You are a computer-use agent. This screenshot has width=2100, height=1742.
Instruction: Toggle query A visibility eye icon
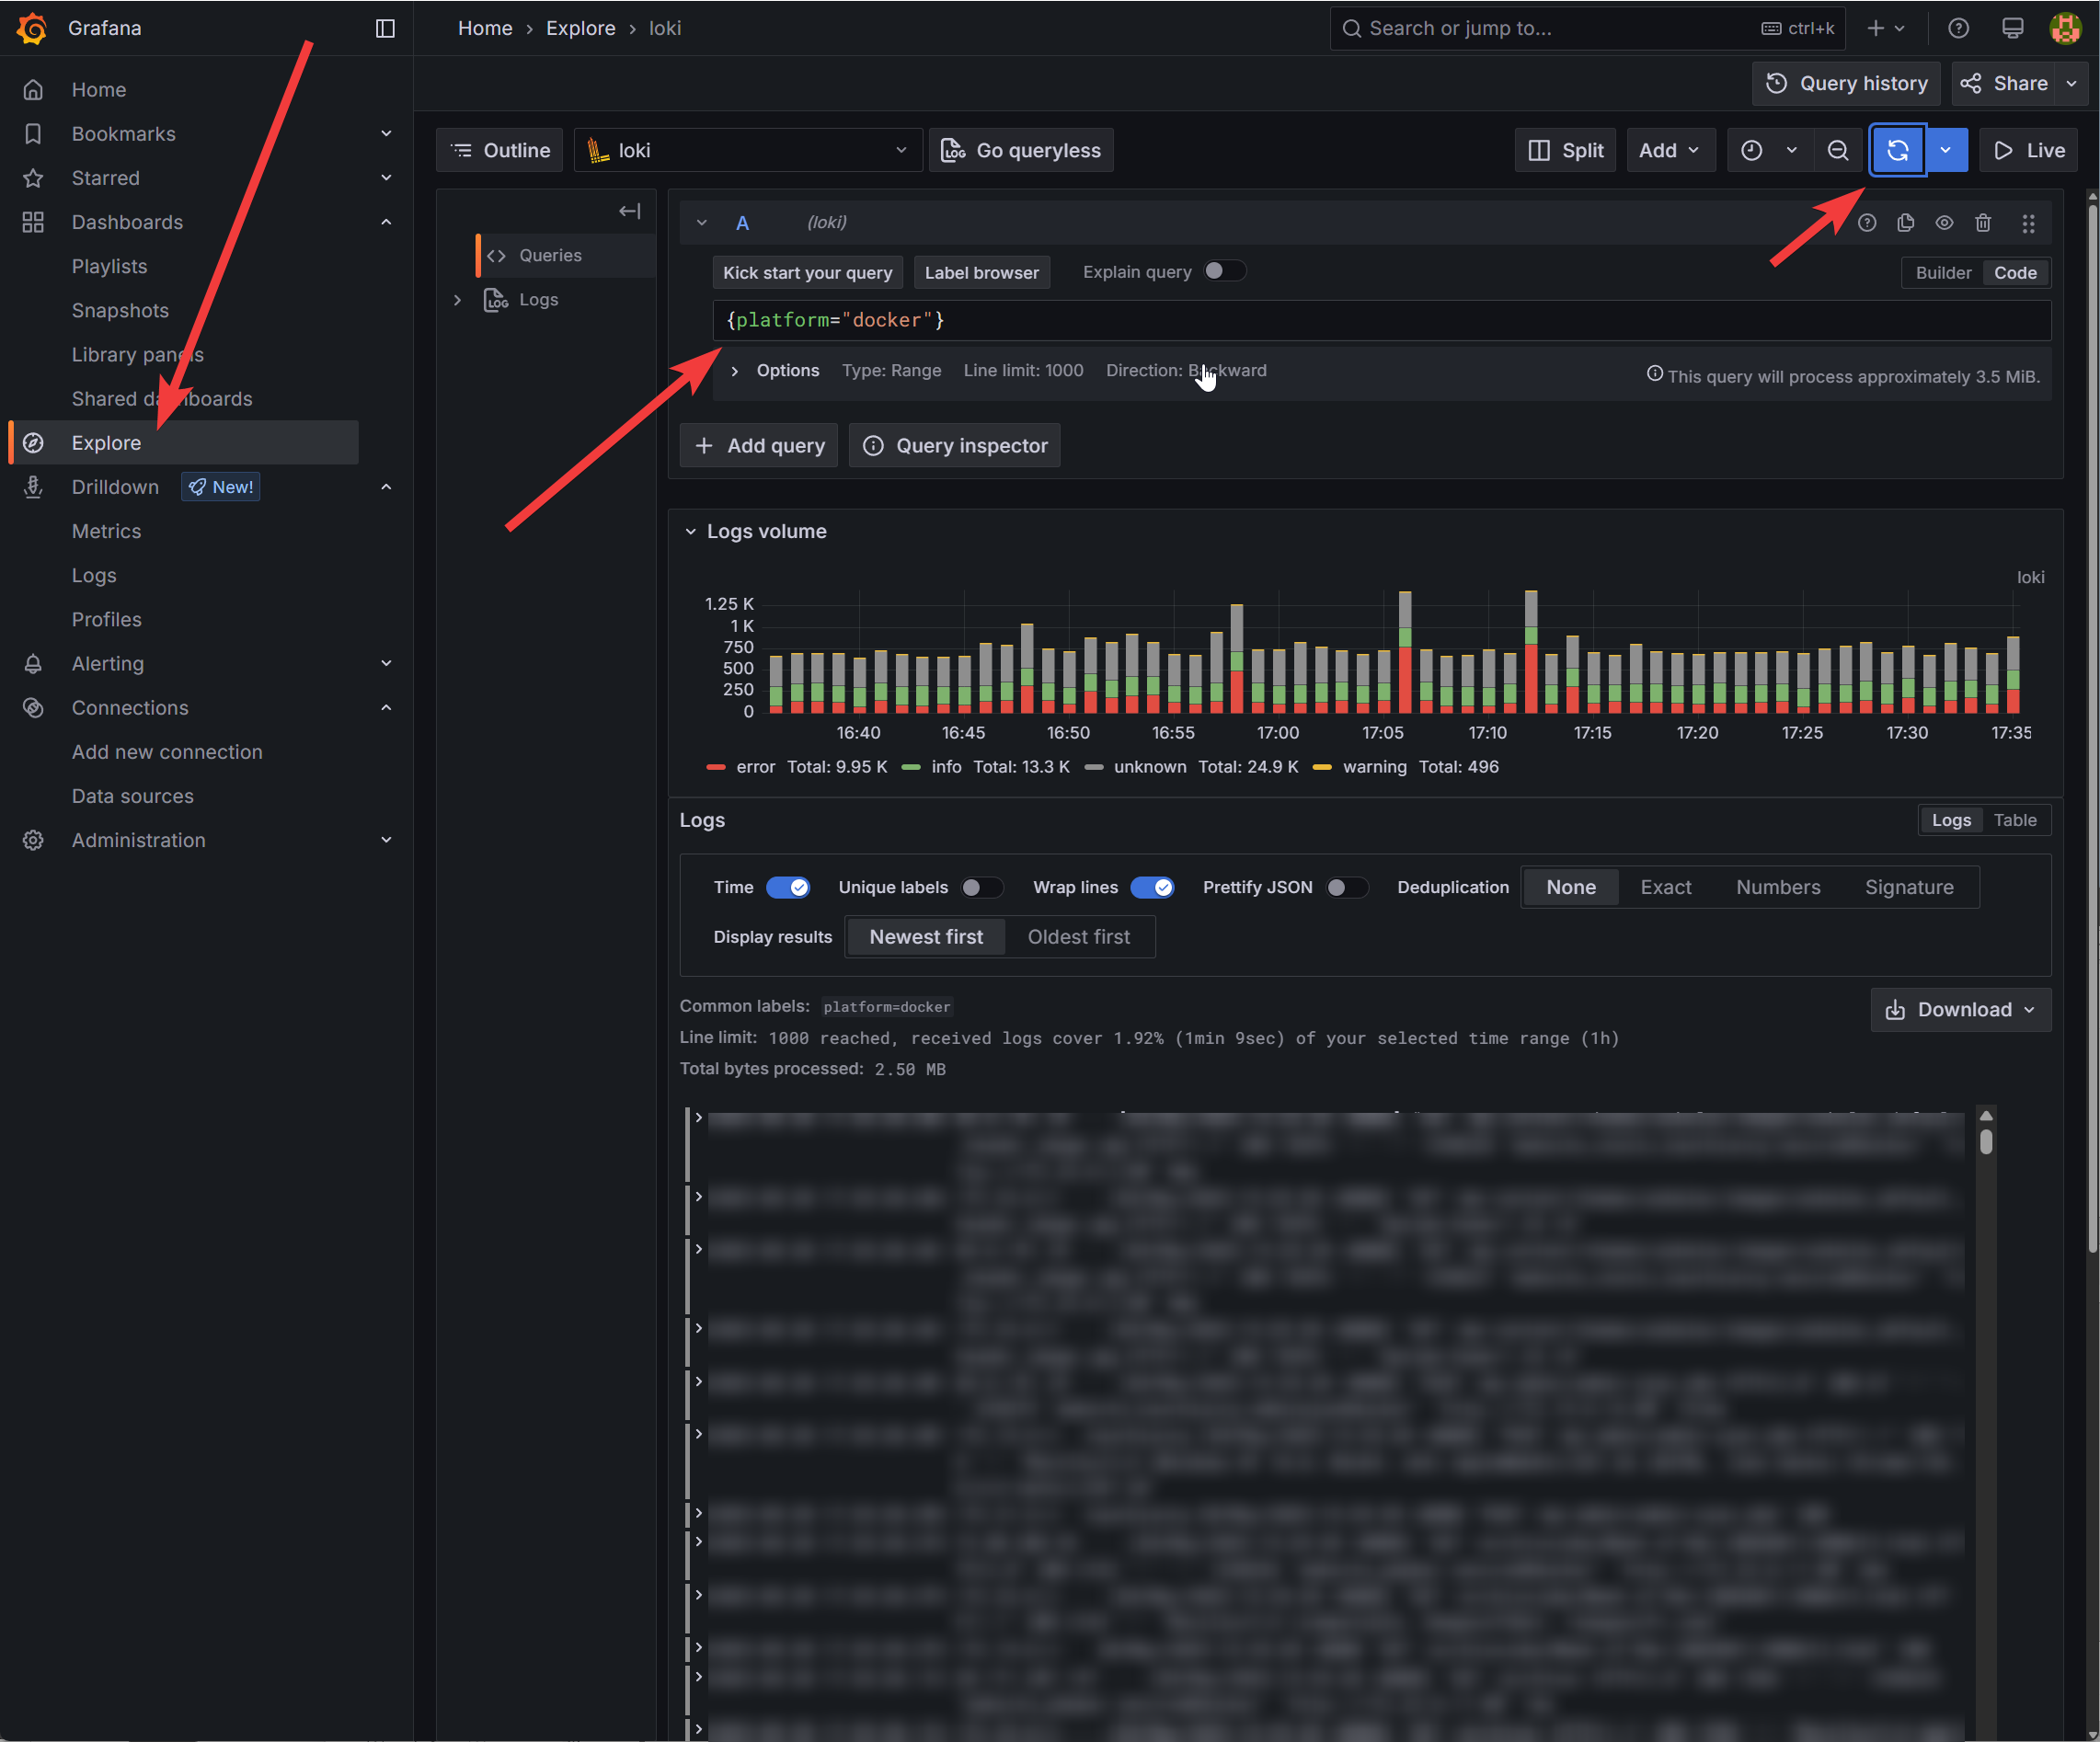click(x=1944, y=223)
